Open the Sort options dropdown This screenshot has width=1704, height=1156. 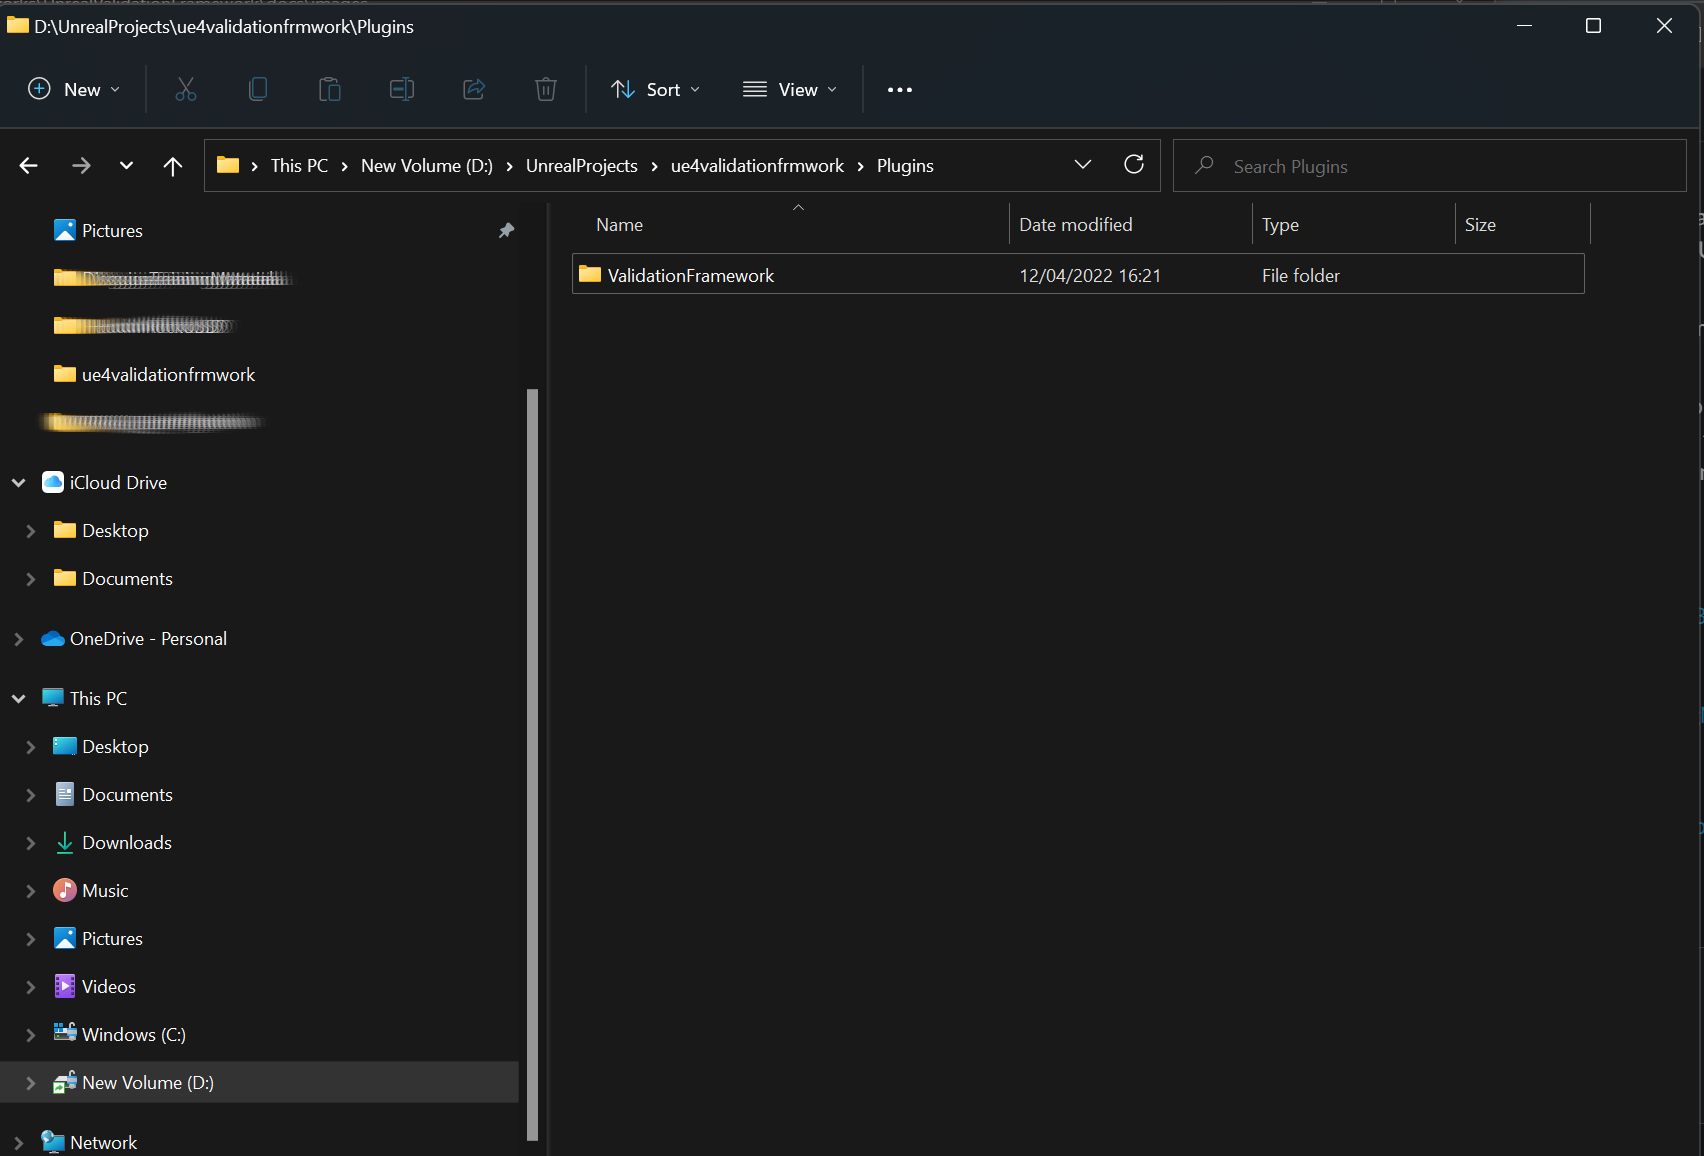(x=656, y=90)
